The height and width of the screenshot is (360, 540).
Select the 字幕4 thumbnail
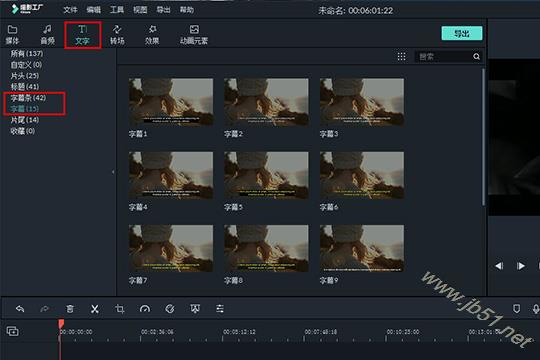coord(171,175)
